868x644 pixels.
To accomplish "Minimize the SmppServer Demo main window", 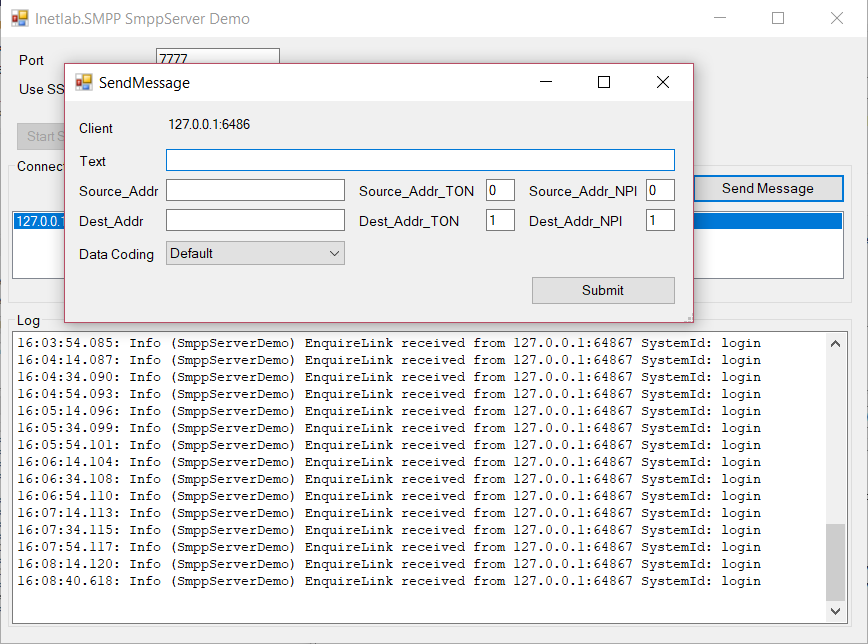I will point(720,18).
